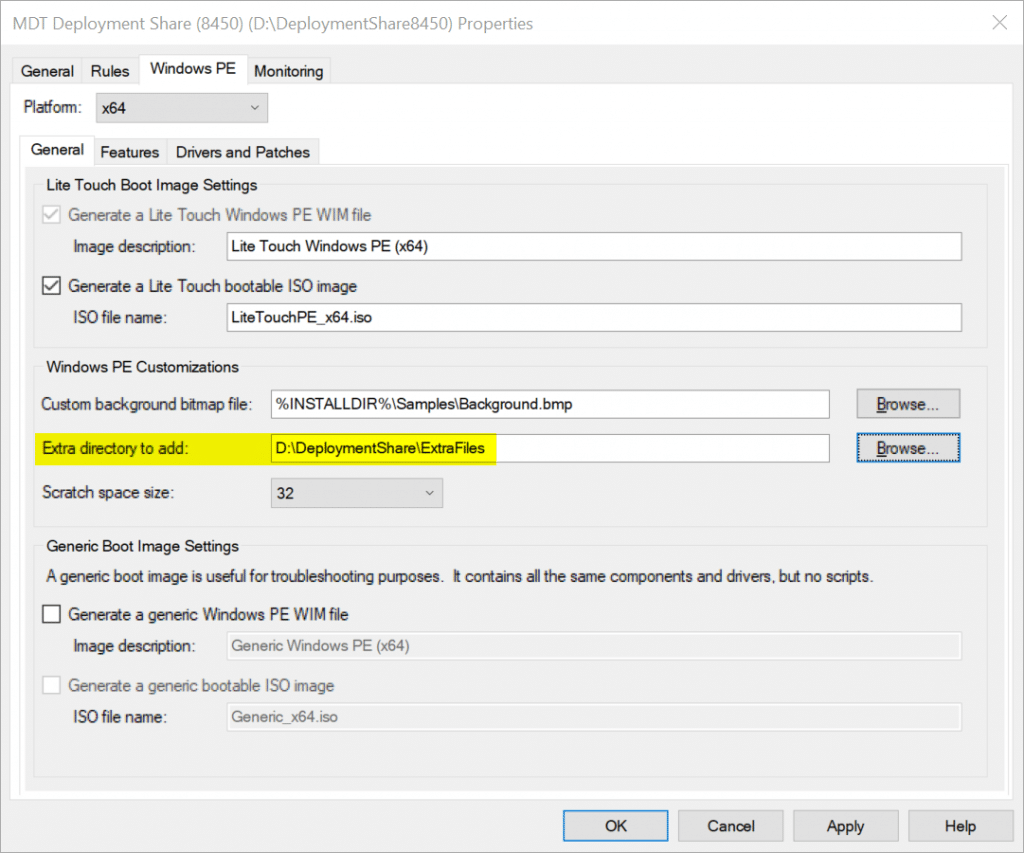
Task: Click the Lite Touch Boot Image Settings heading
Action: [x=152, y=185]
